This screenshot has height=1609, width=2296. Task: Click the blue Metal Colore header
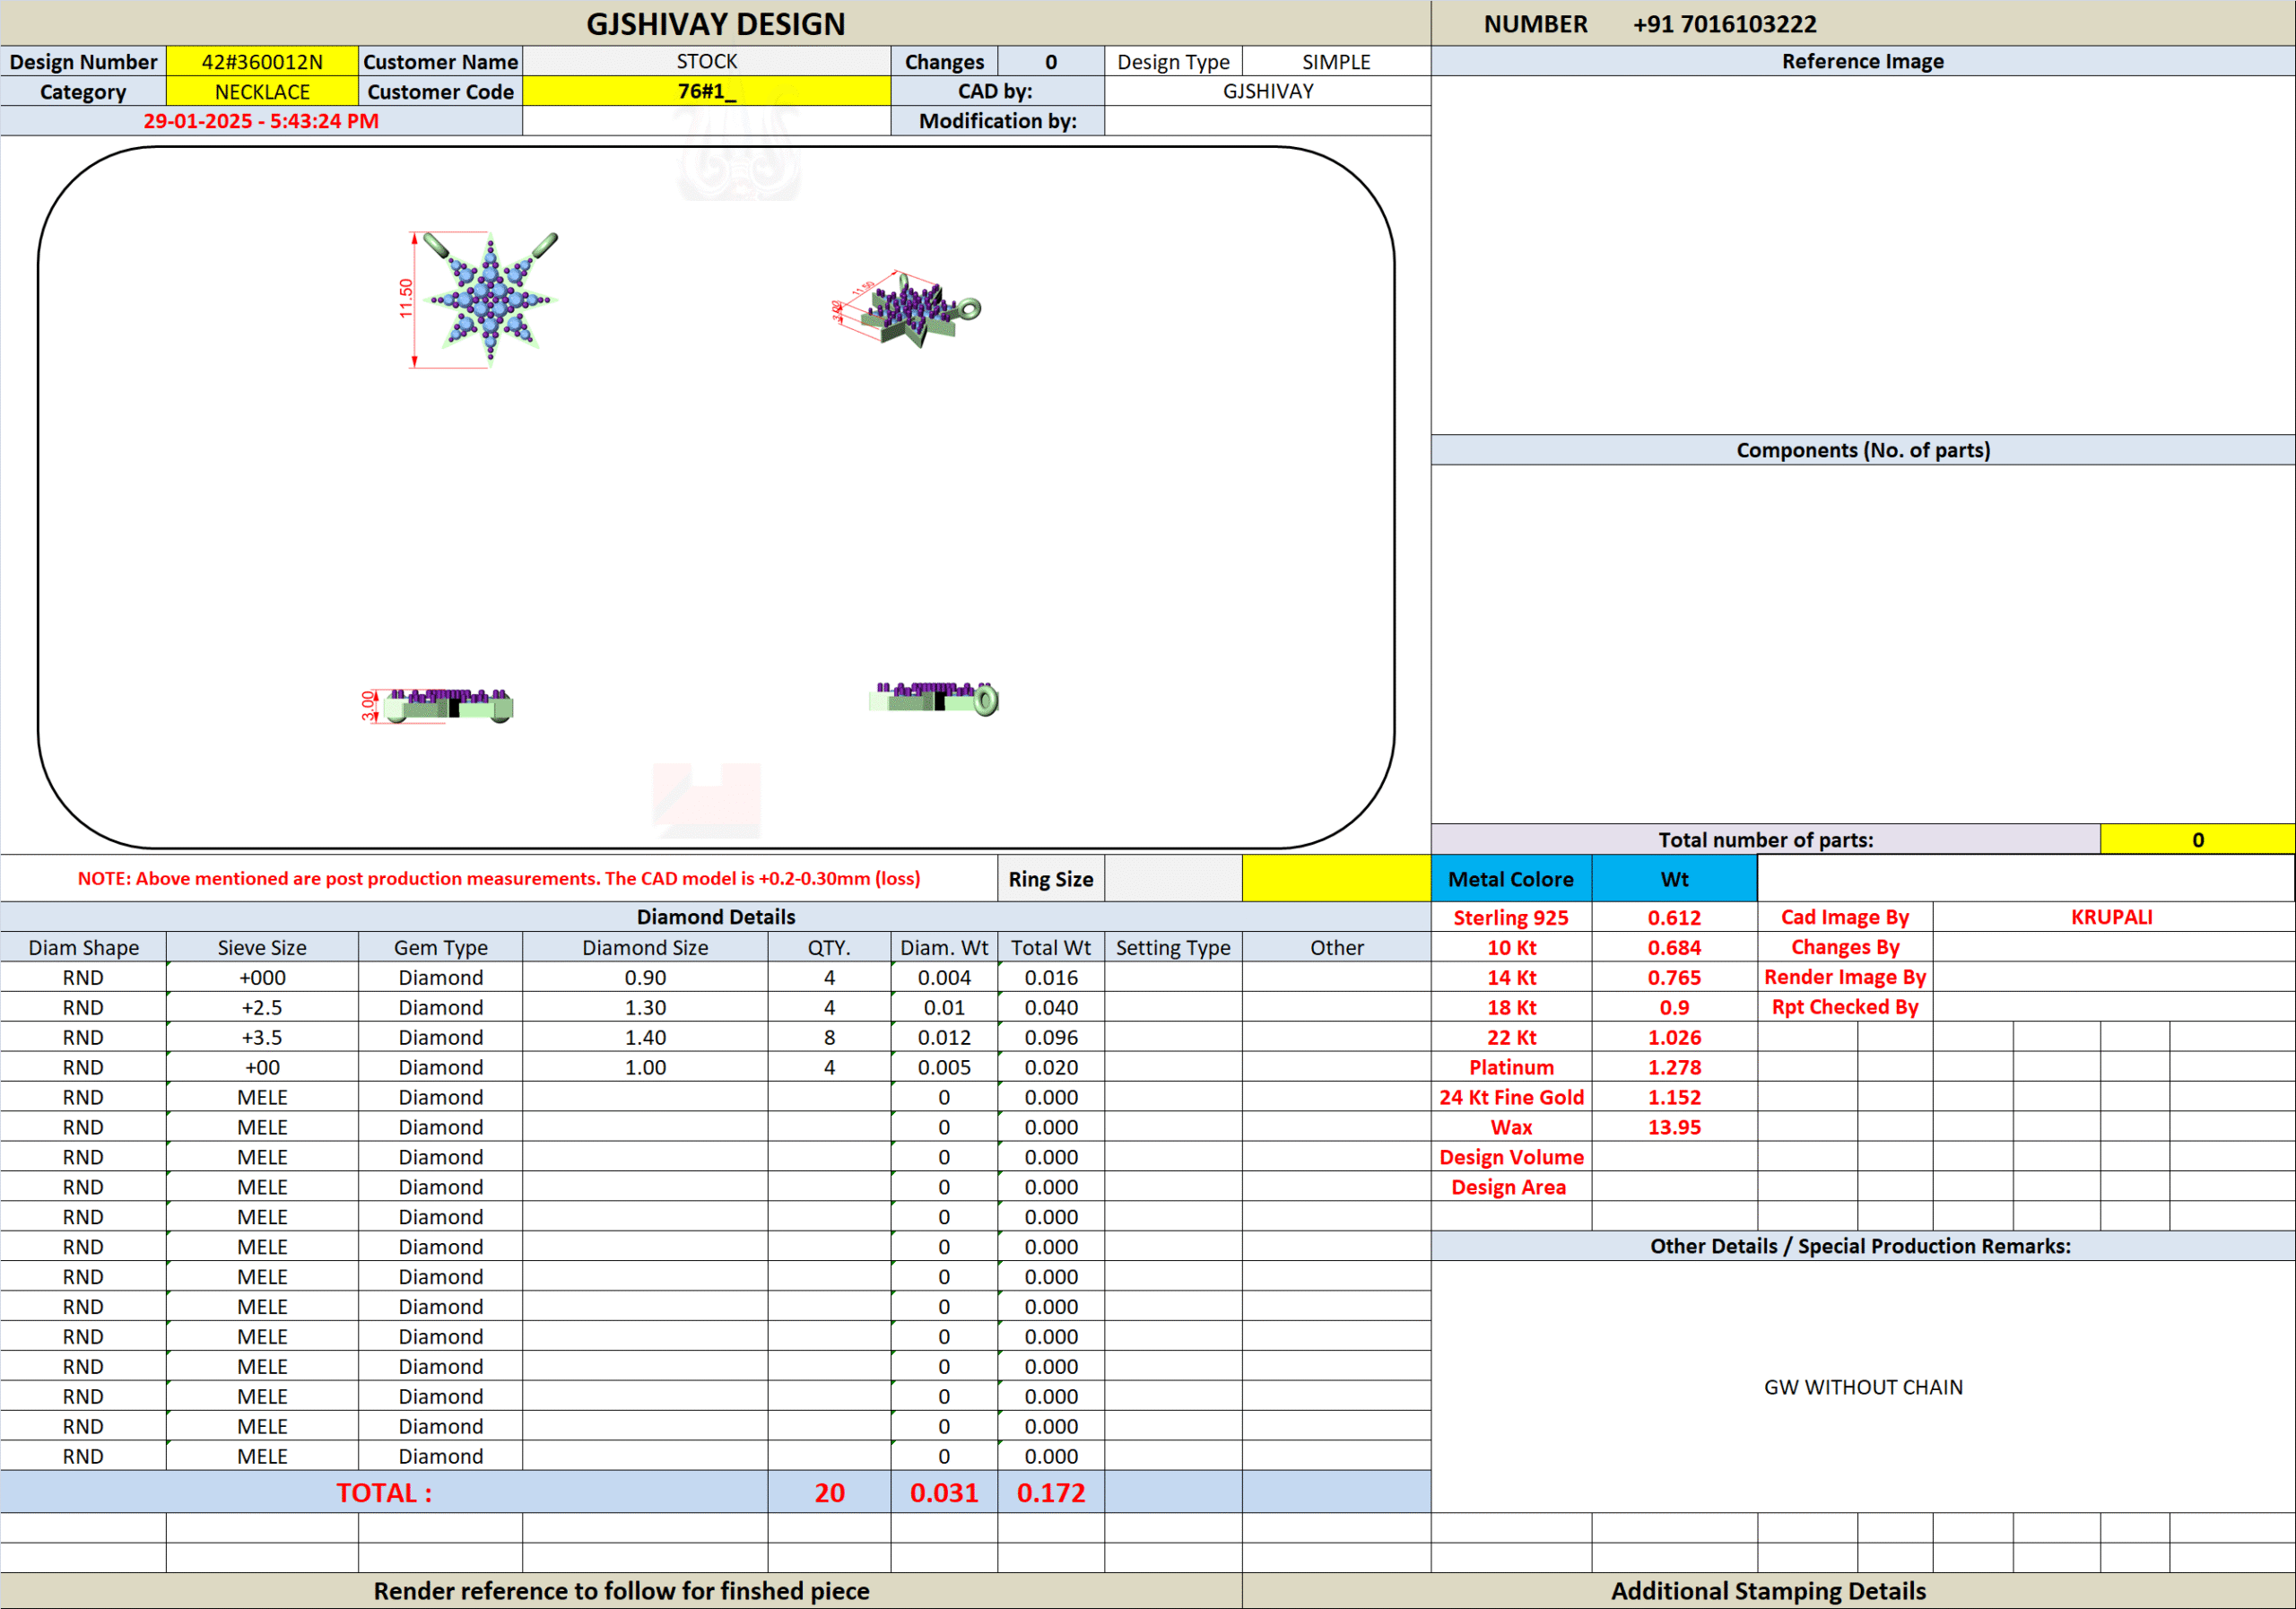tap(1510, 879)
